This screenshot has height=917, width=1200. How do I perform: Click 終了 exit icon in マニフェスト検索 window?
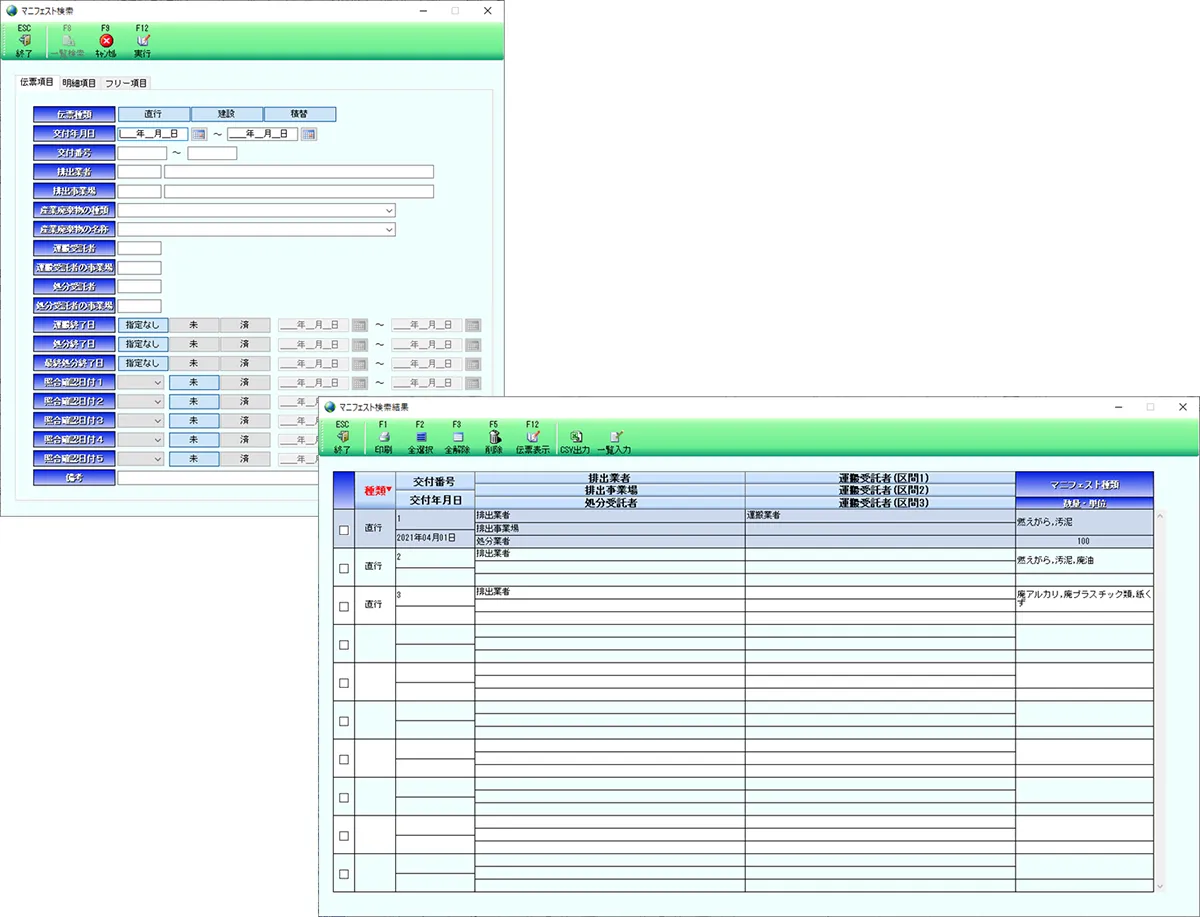click(x=25, y=40)
